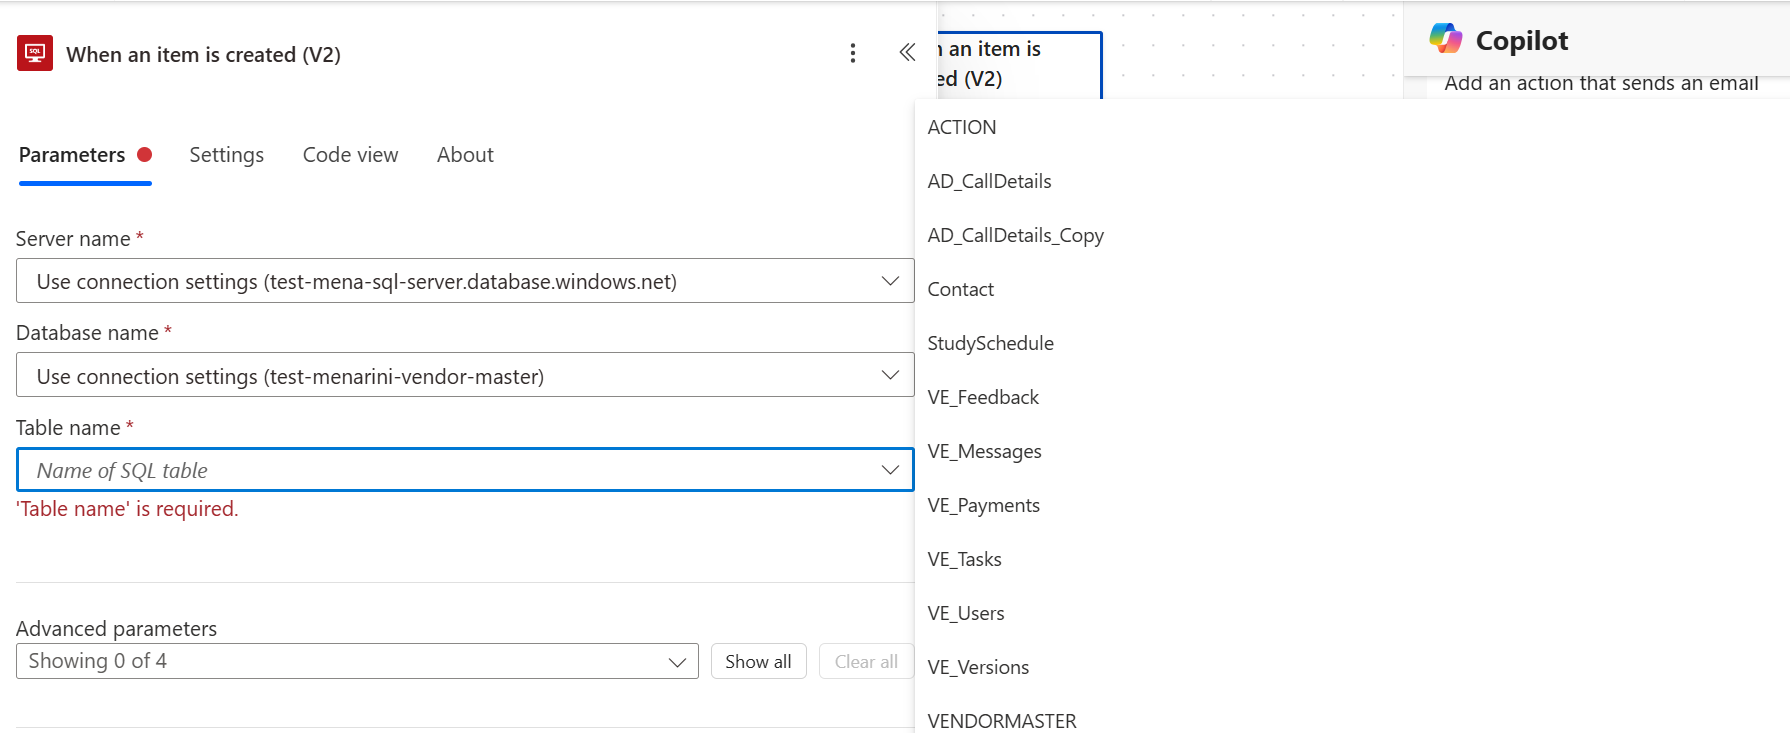Switch to the Parameters tab
Screen dimensions: 1790x733
(x=72, y=155)
